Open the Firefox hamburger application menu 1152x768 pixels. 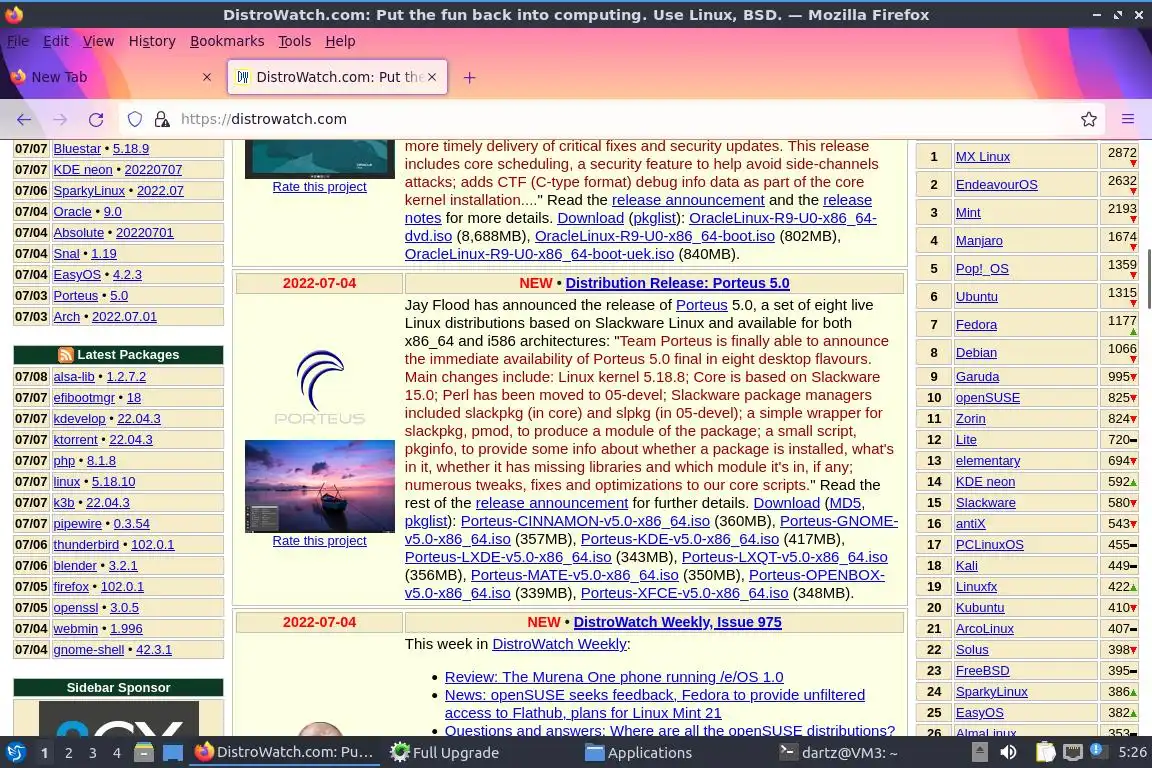pyautogui.click(x=1128, y=119)
